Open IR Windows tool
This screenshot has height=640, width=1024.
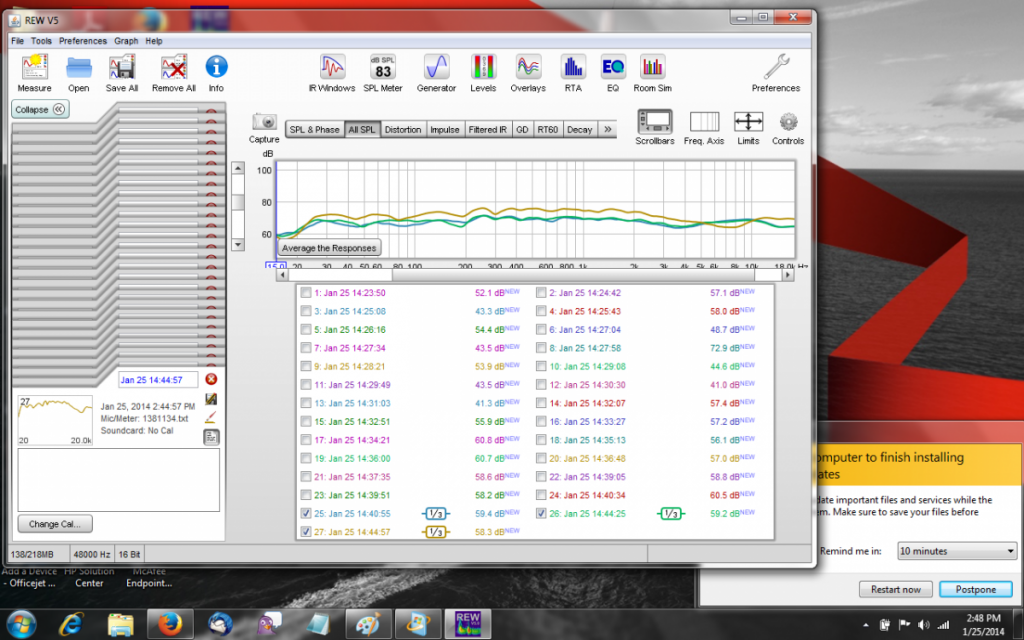pos(332,67)
